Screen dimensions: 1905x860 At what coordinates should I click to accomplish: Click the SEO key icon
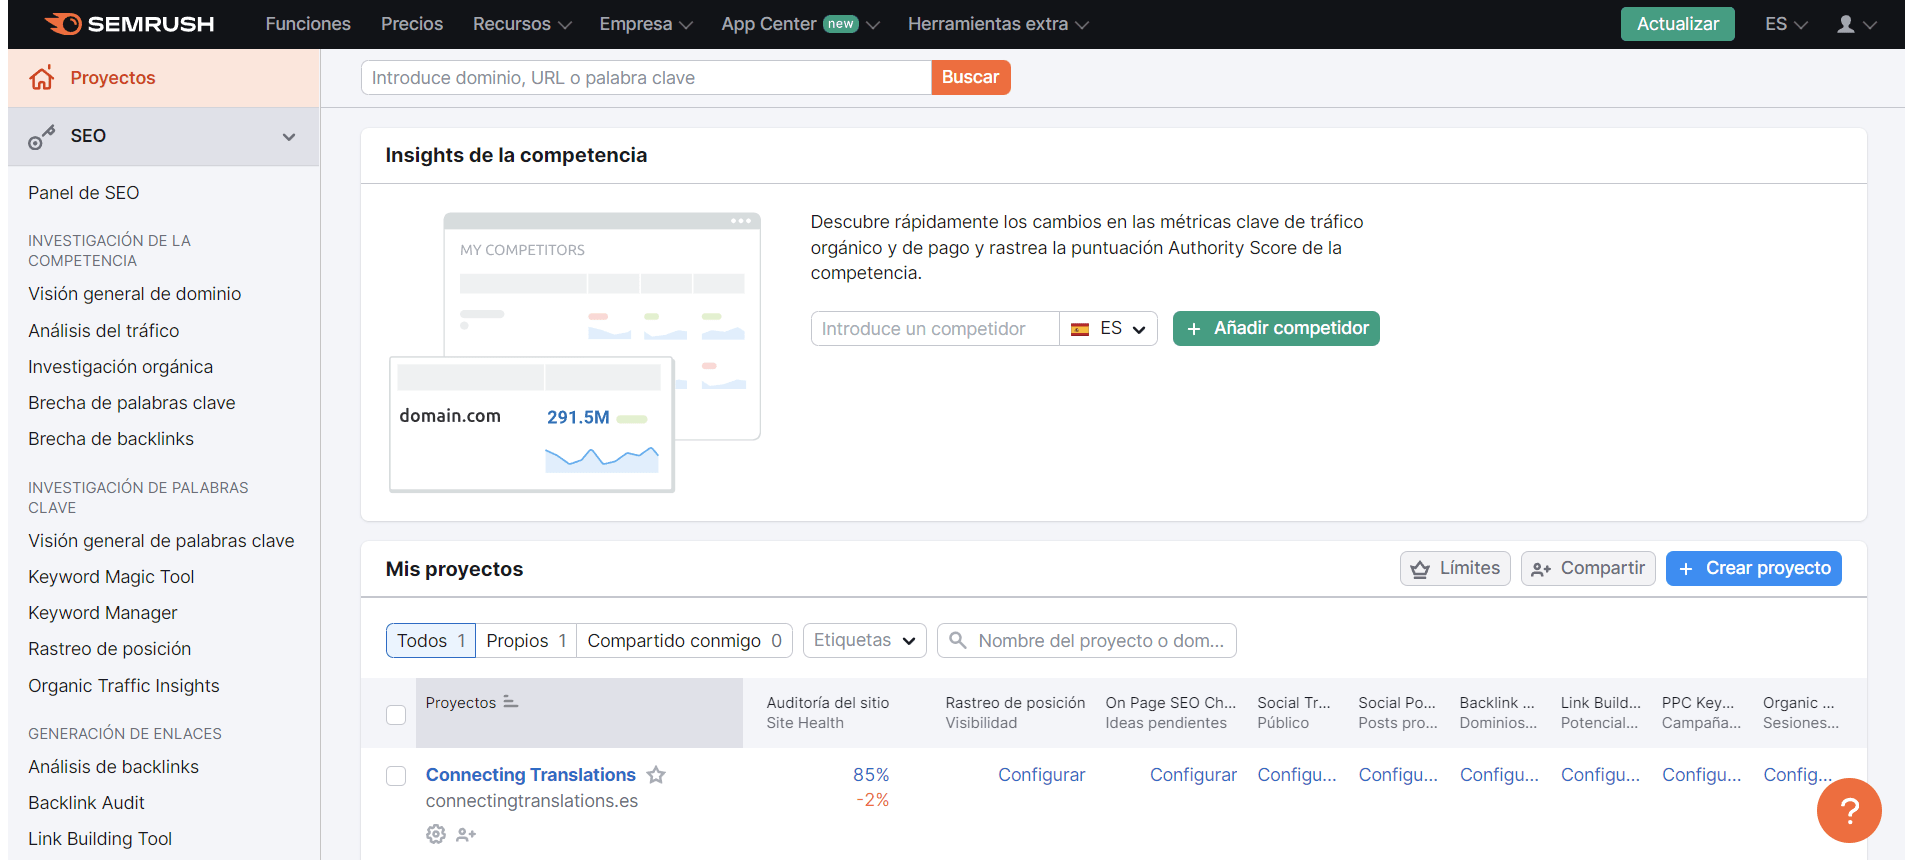point(42,137)
